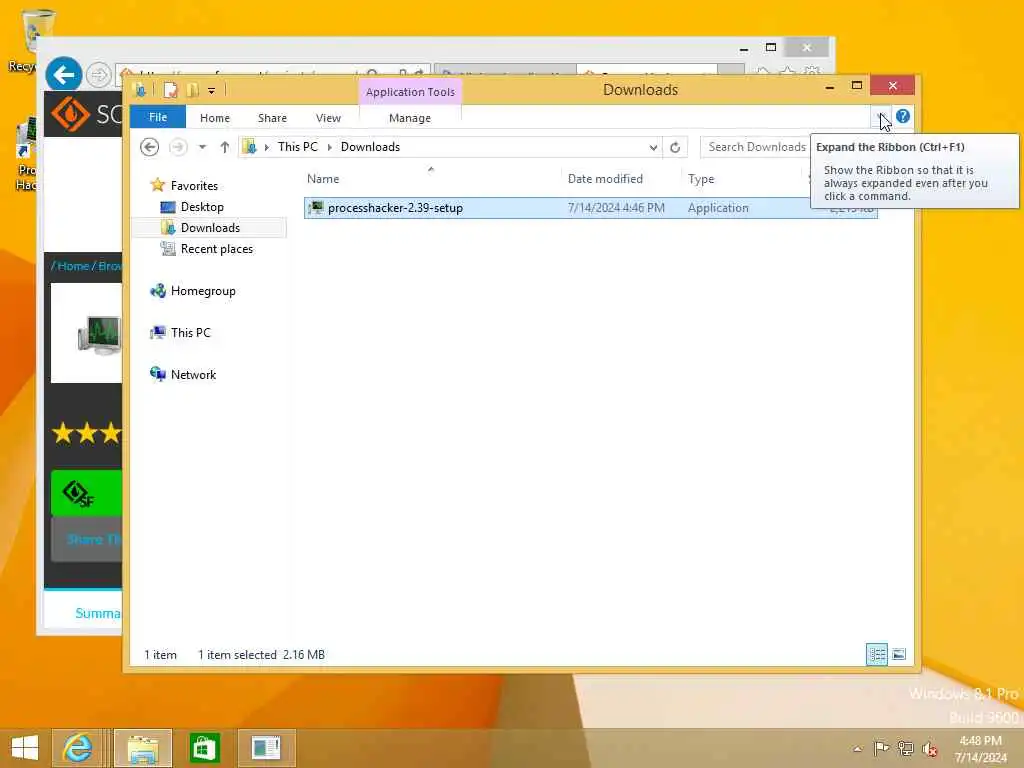This screenshot has height=768, width=1024.
Task: Open the Share ribbon tab
Action: (272, 118)
